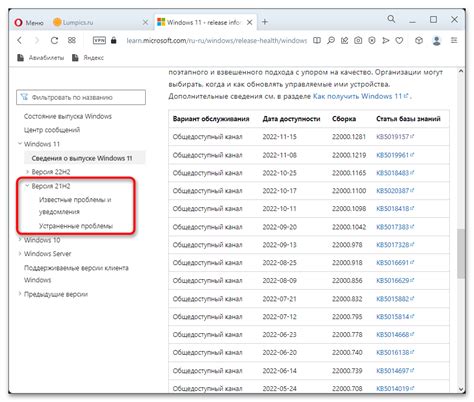The height and width of the screenshot is (402, 474).
Task: Select build number 22000.1281
Action: pos(349,137)
